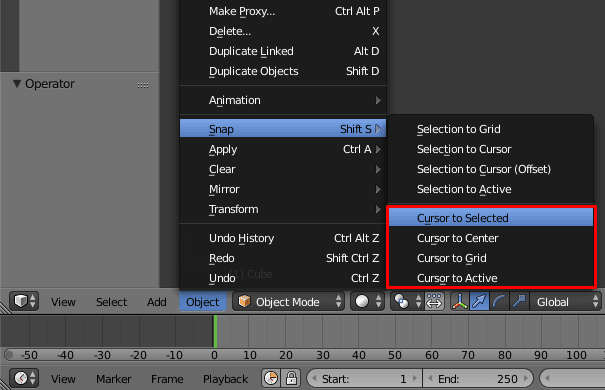This screenshot has height=390, width=605.
Task: Choose Cursor to Selected
Action: [x=491, y=218]
